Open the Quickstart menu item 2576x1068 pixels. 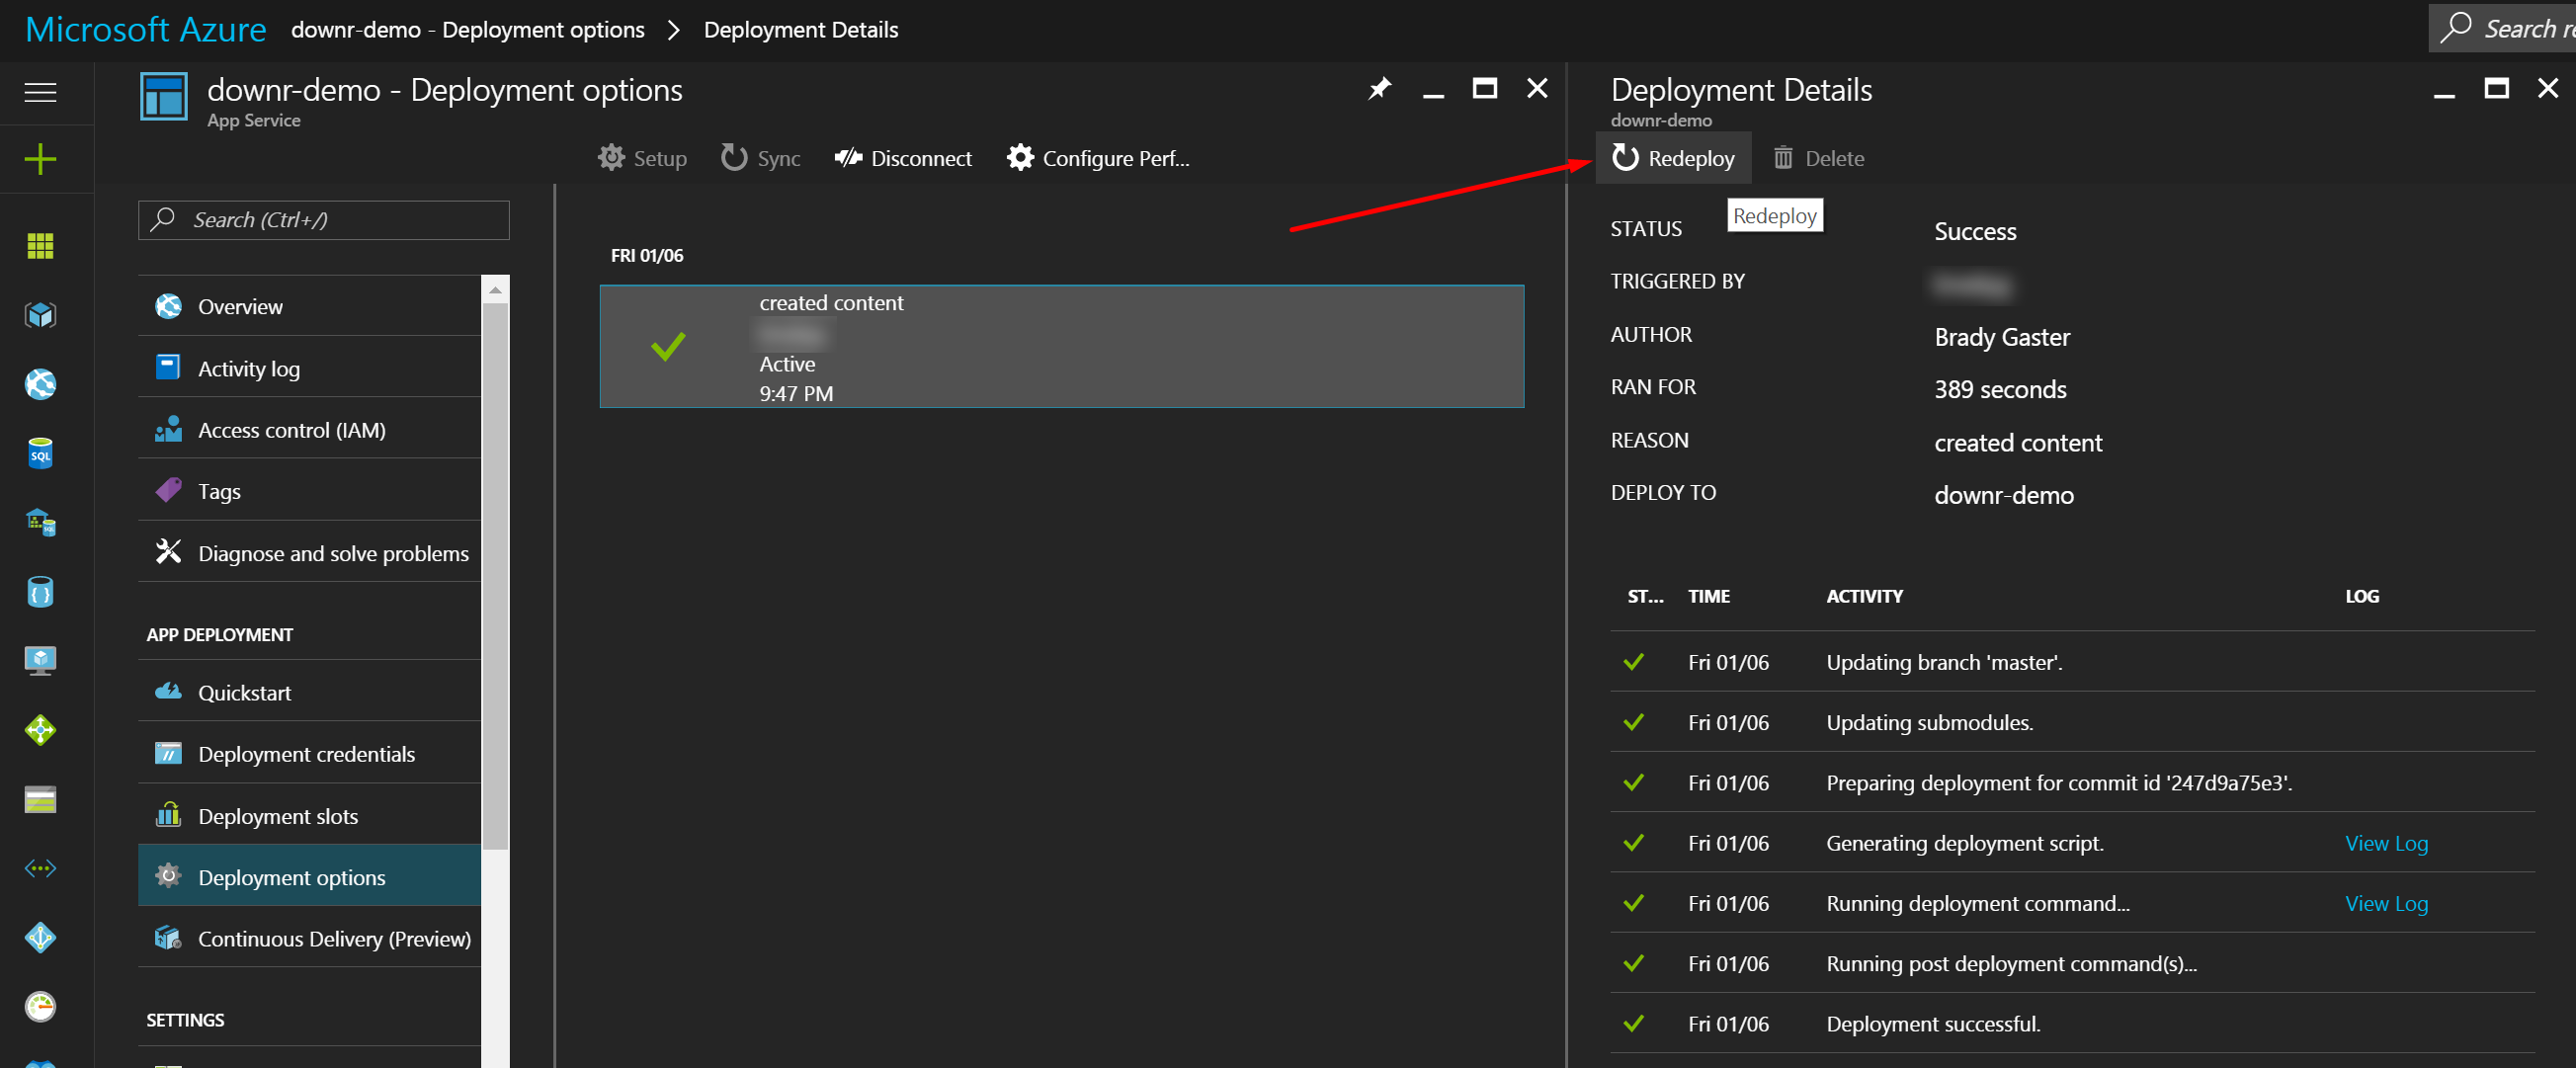tap(309, 692)
